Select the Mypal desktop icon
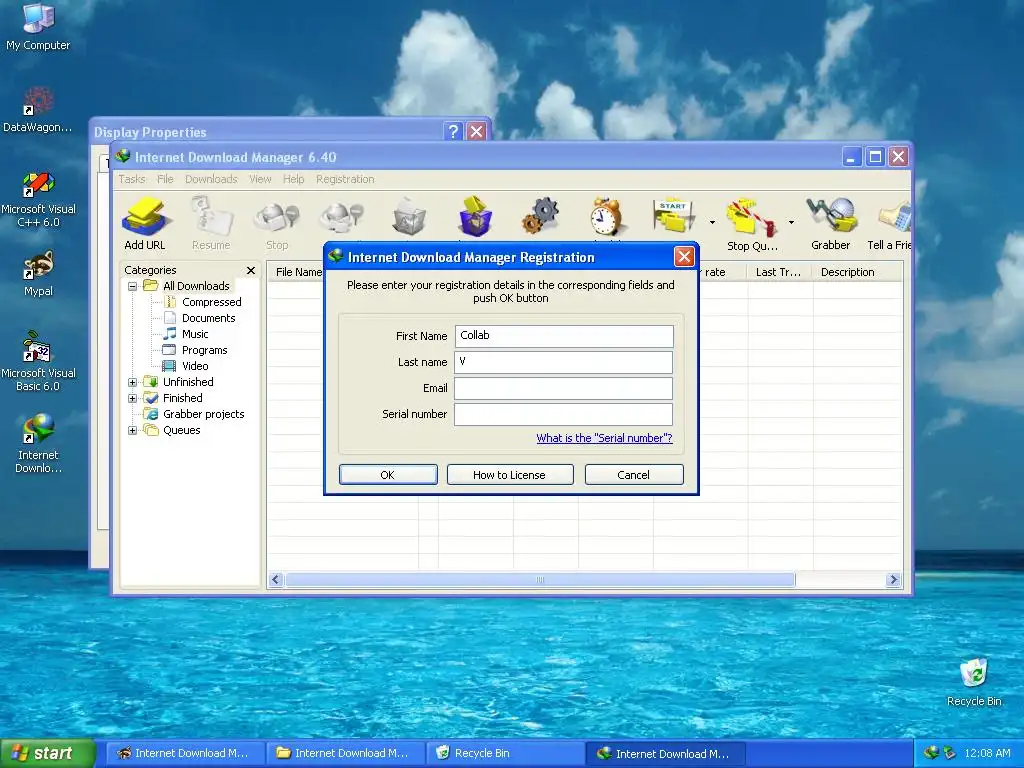The height and width of the screenshot is (768, 1024). [38, 274]
